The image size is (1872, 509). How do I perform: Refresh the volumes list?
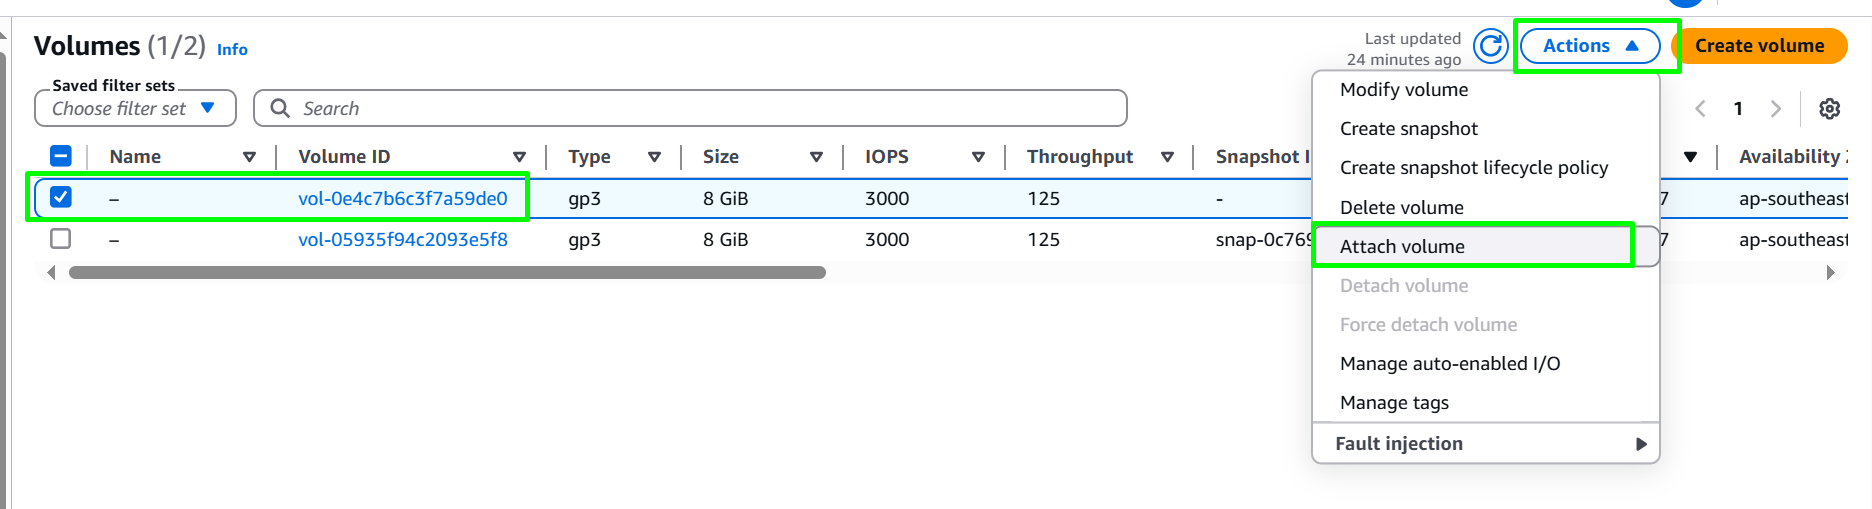pyautogui.click(x=1490, y=46)
